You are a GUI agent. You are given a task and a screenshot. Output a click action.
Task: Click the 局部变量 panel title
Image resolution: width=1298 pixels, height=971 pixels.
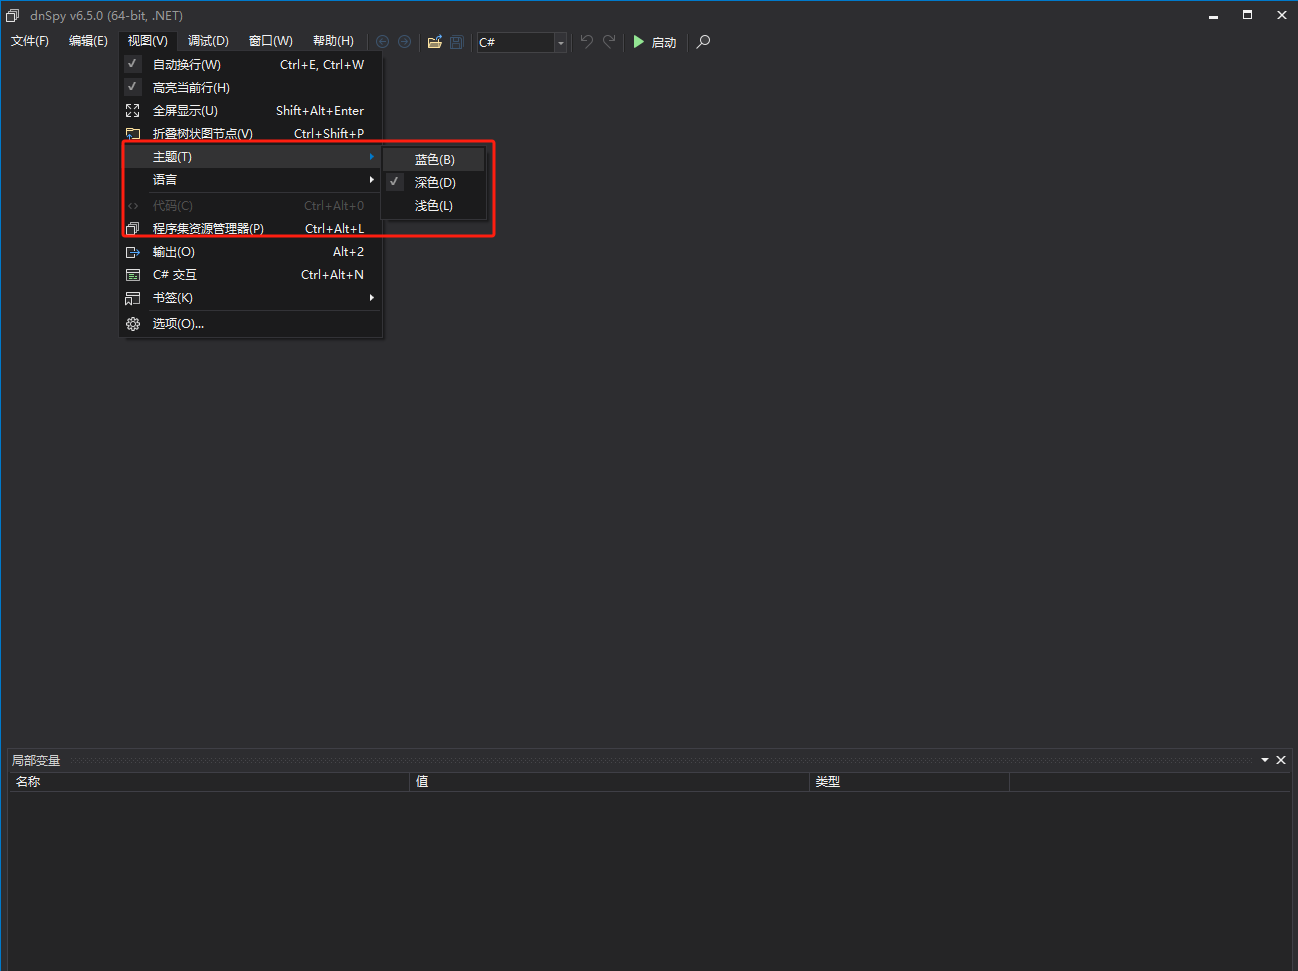[36, 761]
